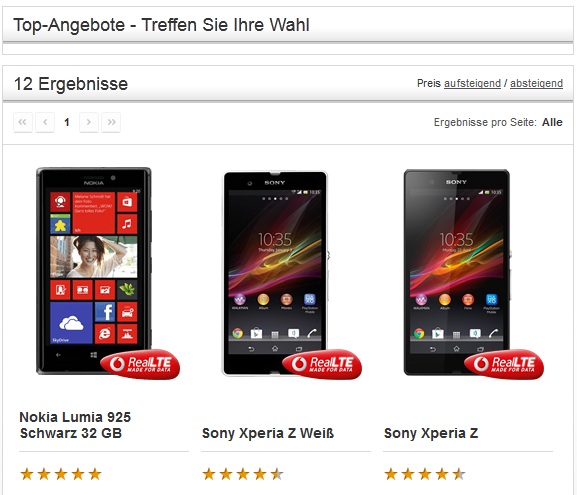Click white Sony Xperia Z phone image
577x495 pixels.
(275, 273)
